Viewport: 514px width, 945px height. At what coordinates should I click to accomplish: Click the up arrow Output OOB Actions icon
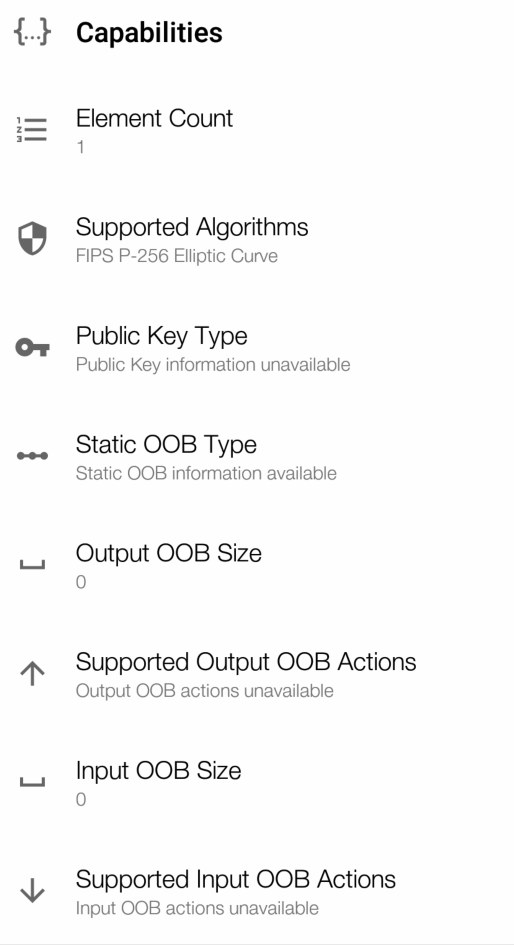click(x=33, y=673)
